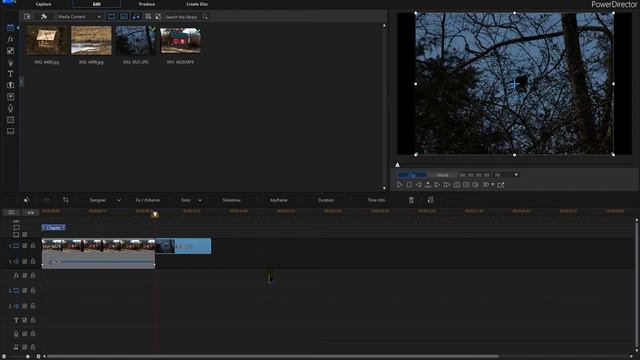Expand the Tools dropdown arrow
Screen dimensions: 640x360
pyautogui.click(x=200, y=200)
